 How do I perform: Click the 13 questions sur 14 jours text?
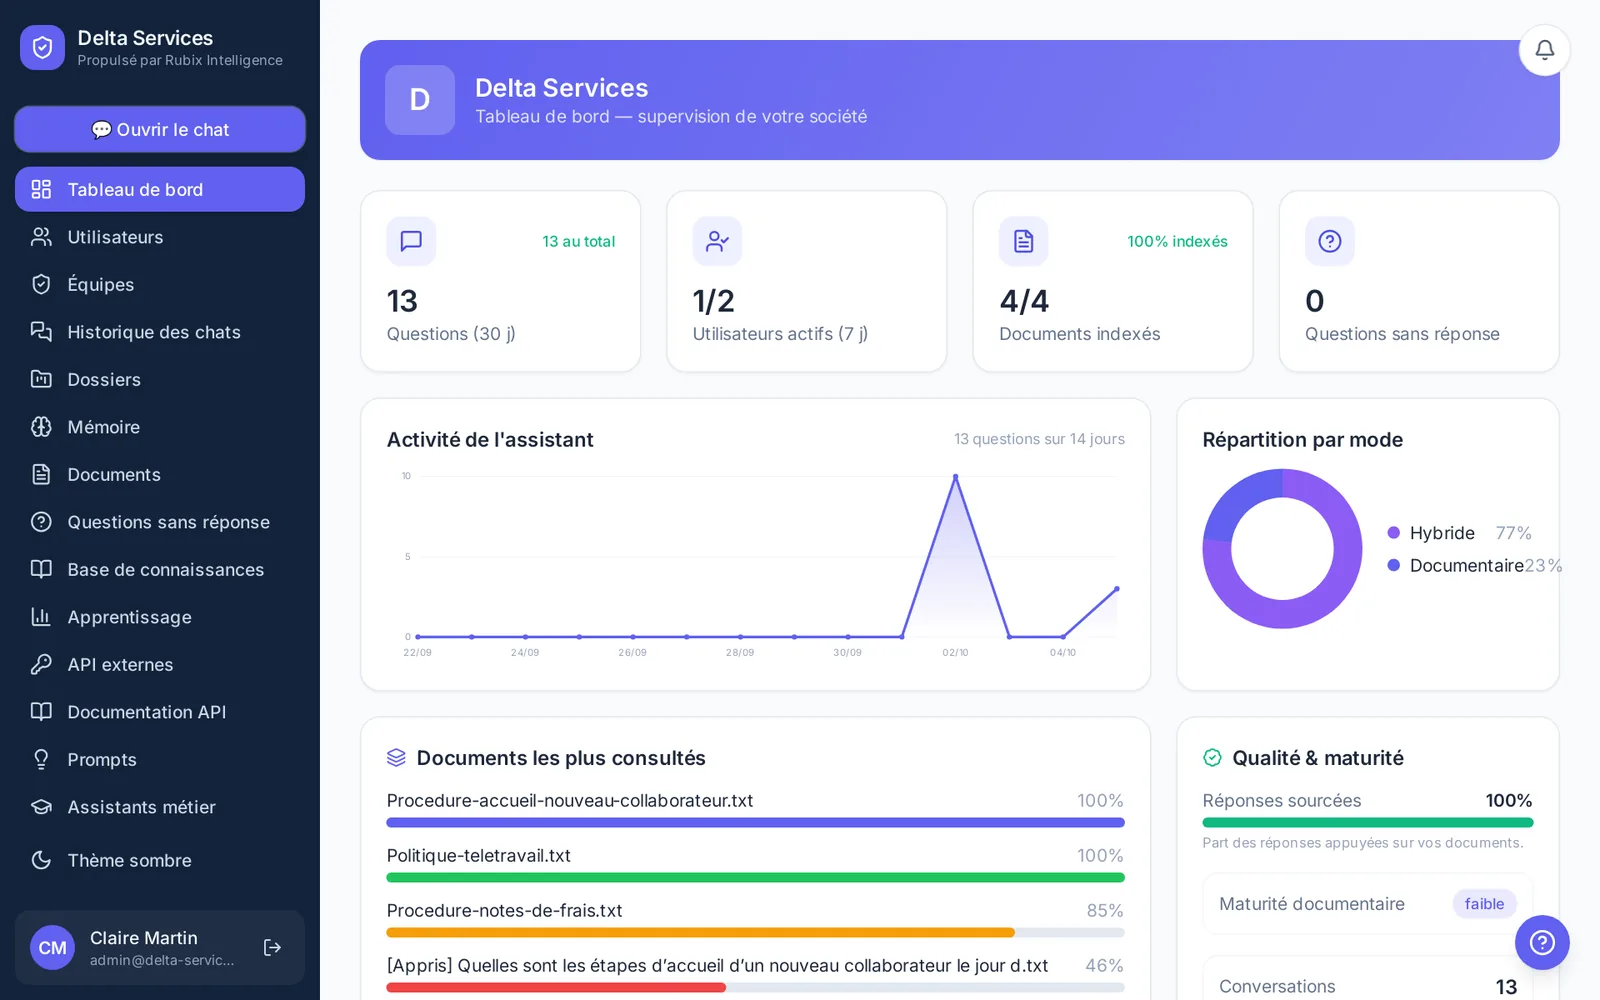click(1039, 439)
